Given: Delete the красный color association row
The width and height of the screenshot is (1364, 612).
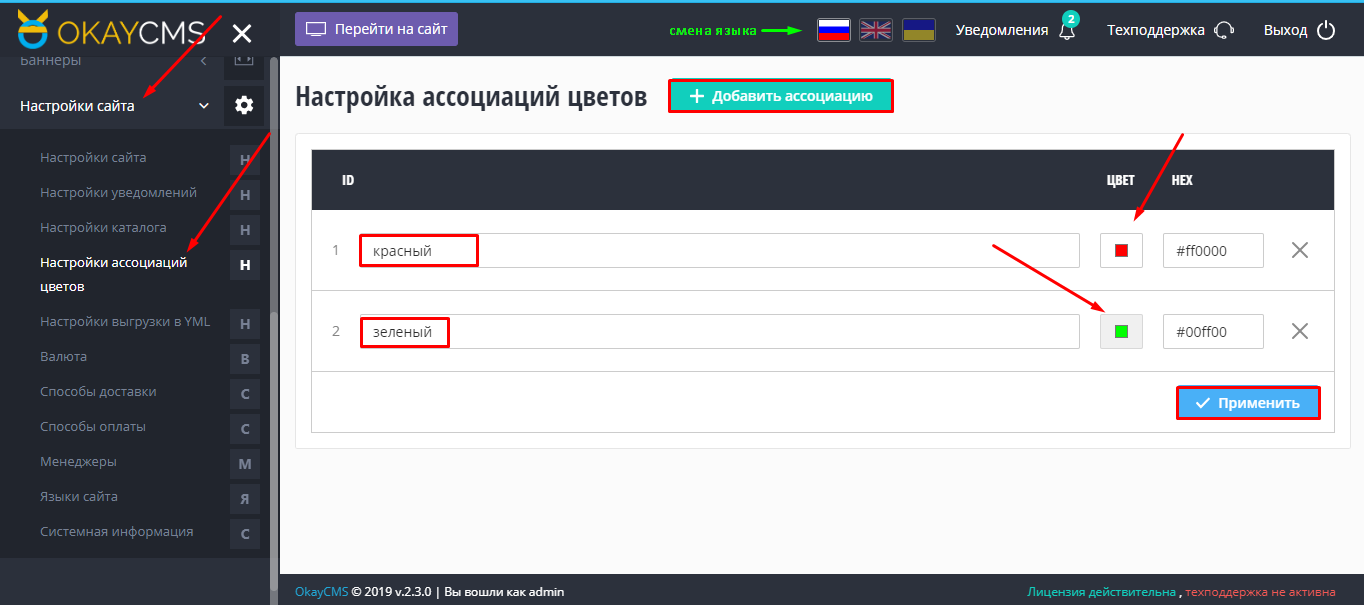Looking at the screenshot, I should tap(1299, 250).
